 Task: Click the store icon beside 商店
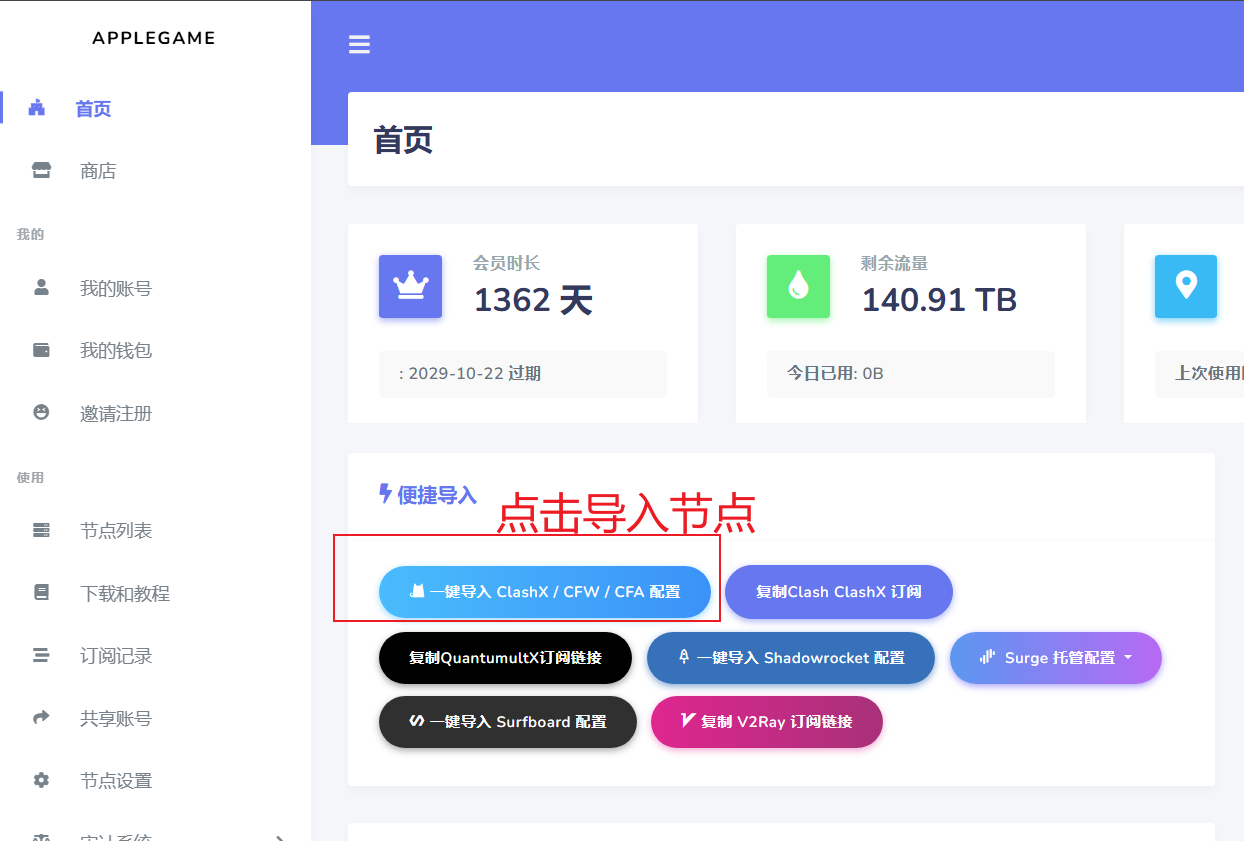click(41, 171)
